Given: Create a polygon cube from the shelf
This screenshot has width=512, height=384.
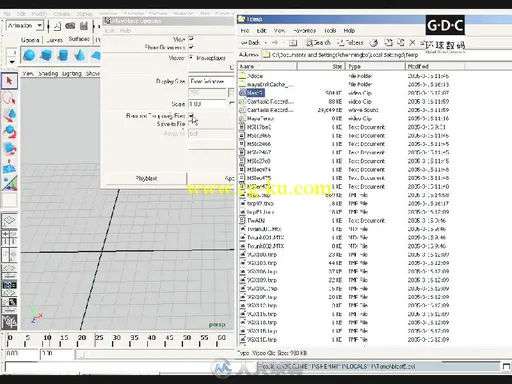Looking at the screenshot, I should [46, 55].
